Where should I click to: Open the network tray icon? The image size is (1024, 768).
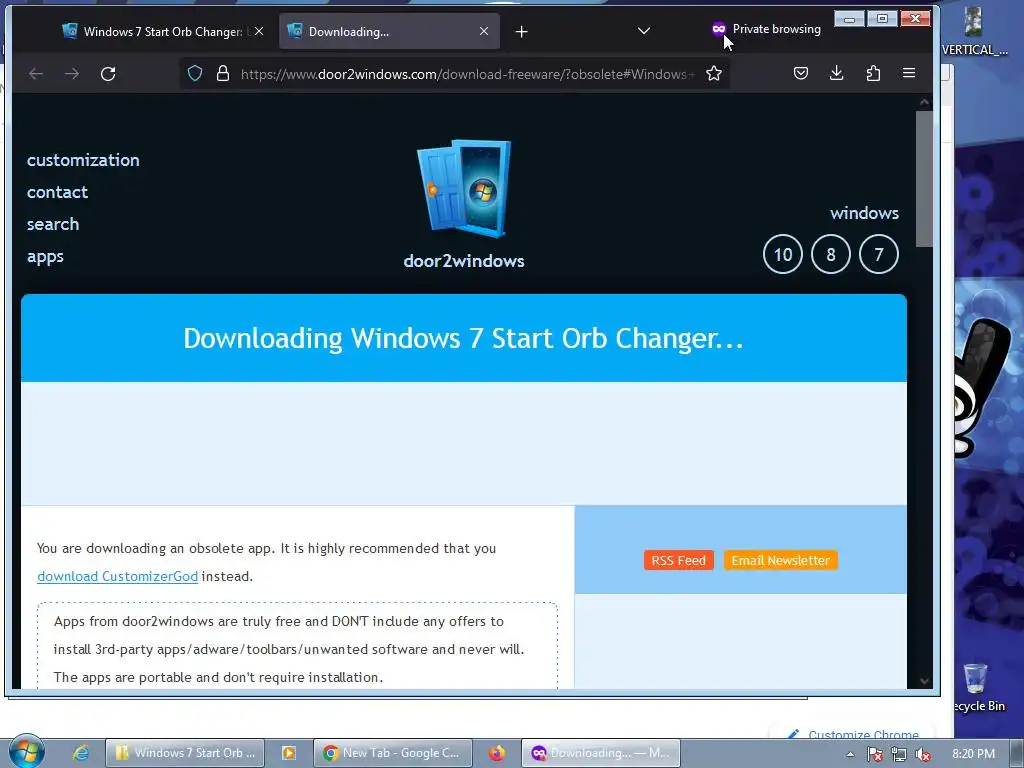899,754
